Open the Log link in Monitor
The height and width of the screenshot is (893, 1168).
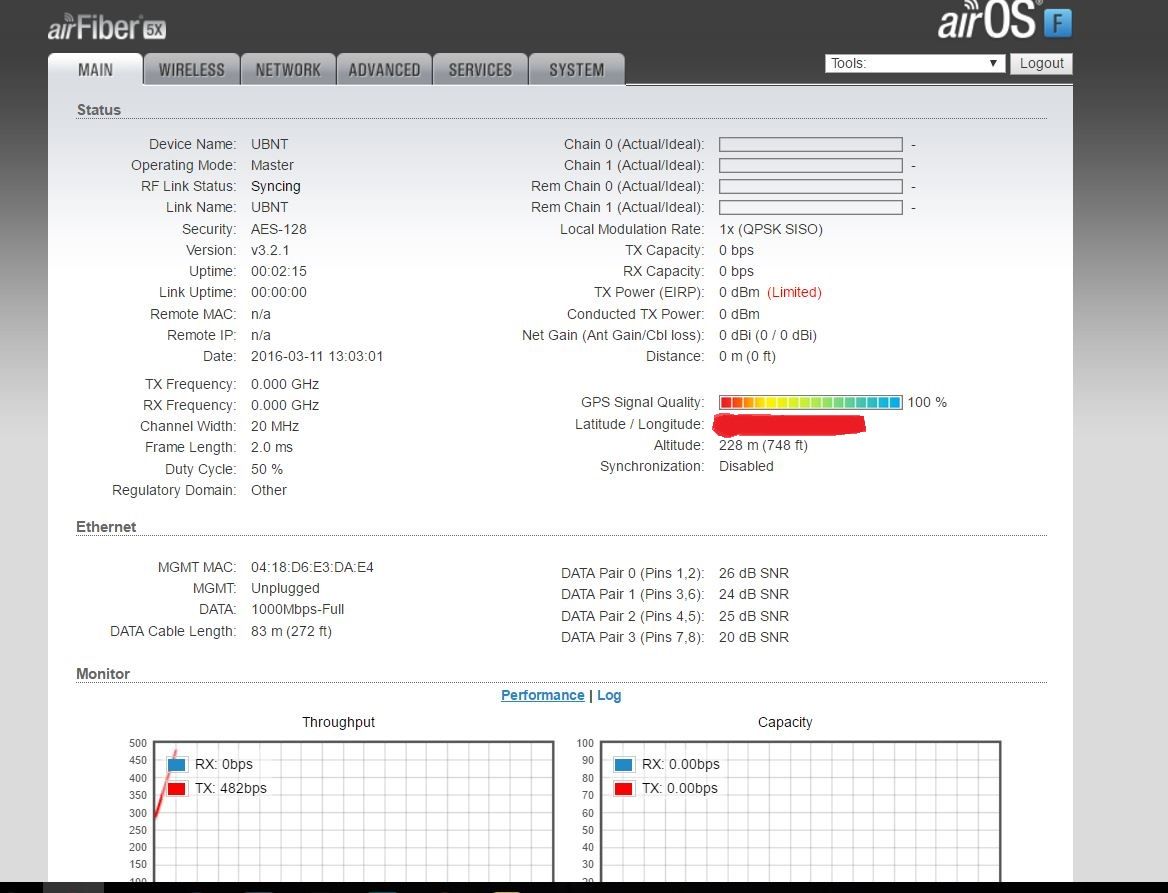(609, 695)
